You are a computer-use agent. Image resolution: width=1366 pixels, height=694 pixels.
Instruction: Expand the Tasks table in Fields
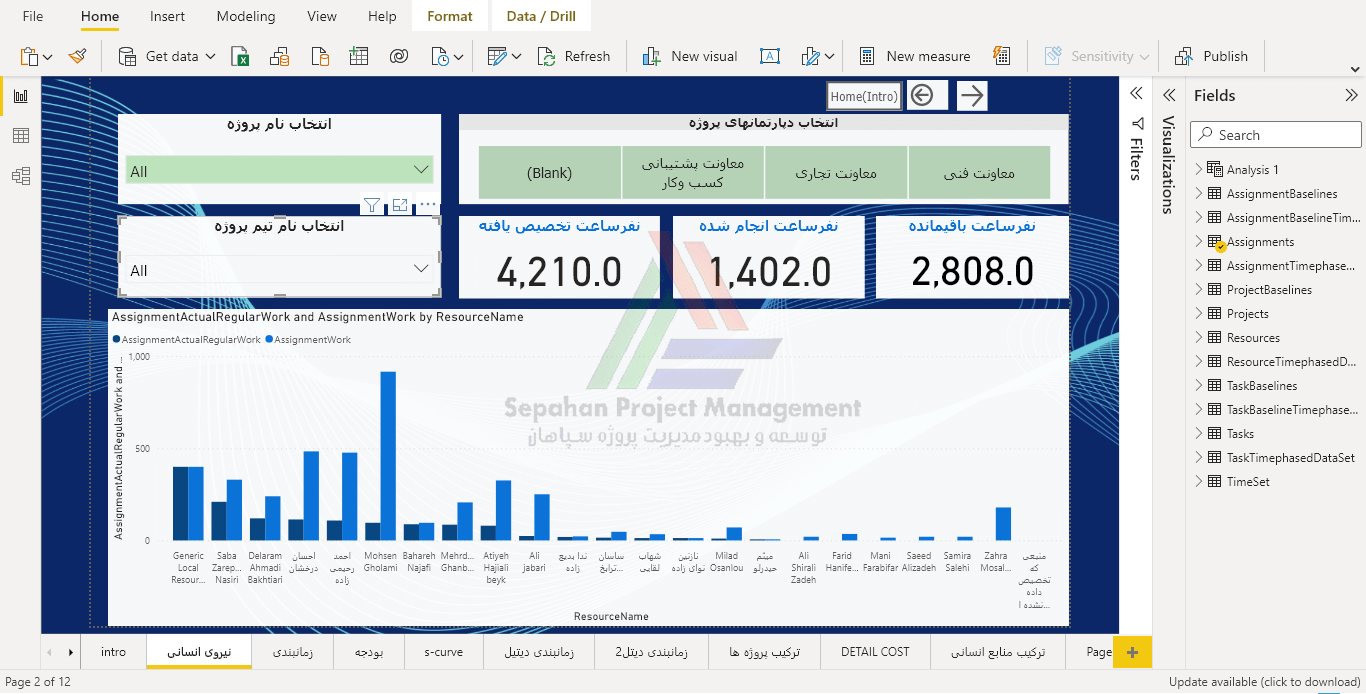point(1199,433)
